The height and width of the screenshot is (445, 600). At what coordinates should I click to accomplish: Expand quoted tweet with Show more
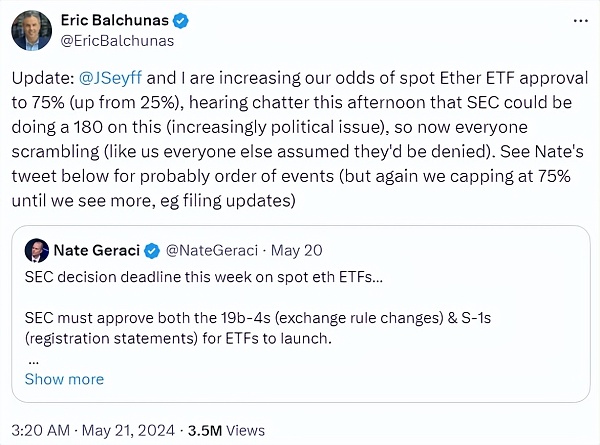[x=64, y=379]
